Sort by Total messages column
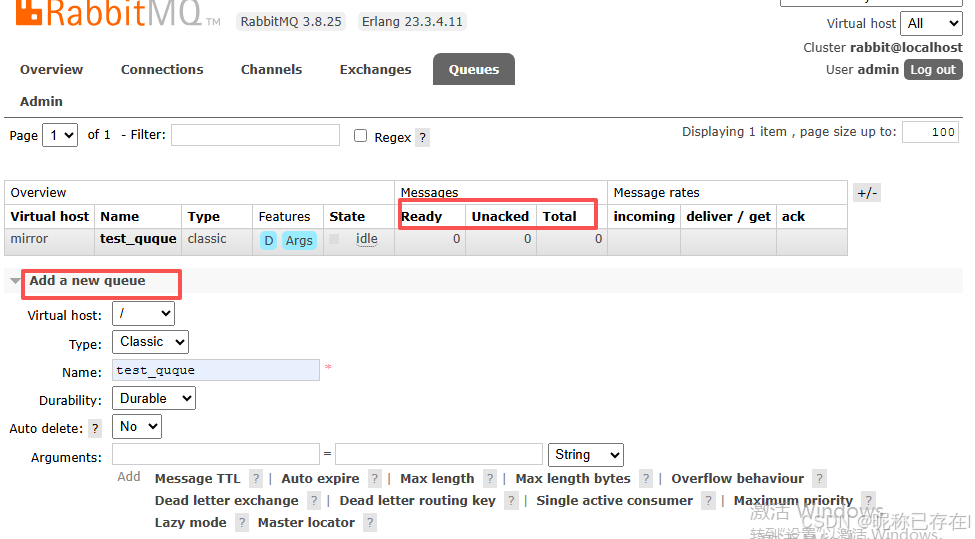The image size is (975, 539). pyautogui.click(x=560, y=216)
